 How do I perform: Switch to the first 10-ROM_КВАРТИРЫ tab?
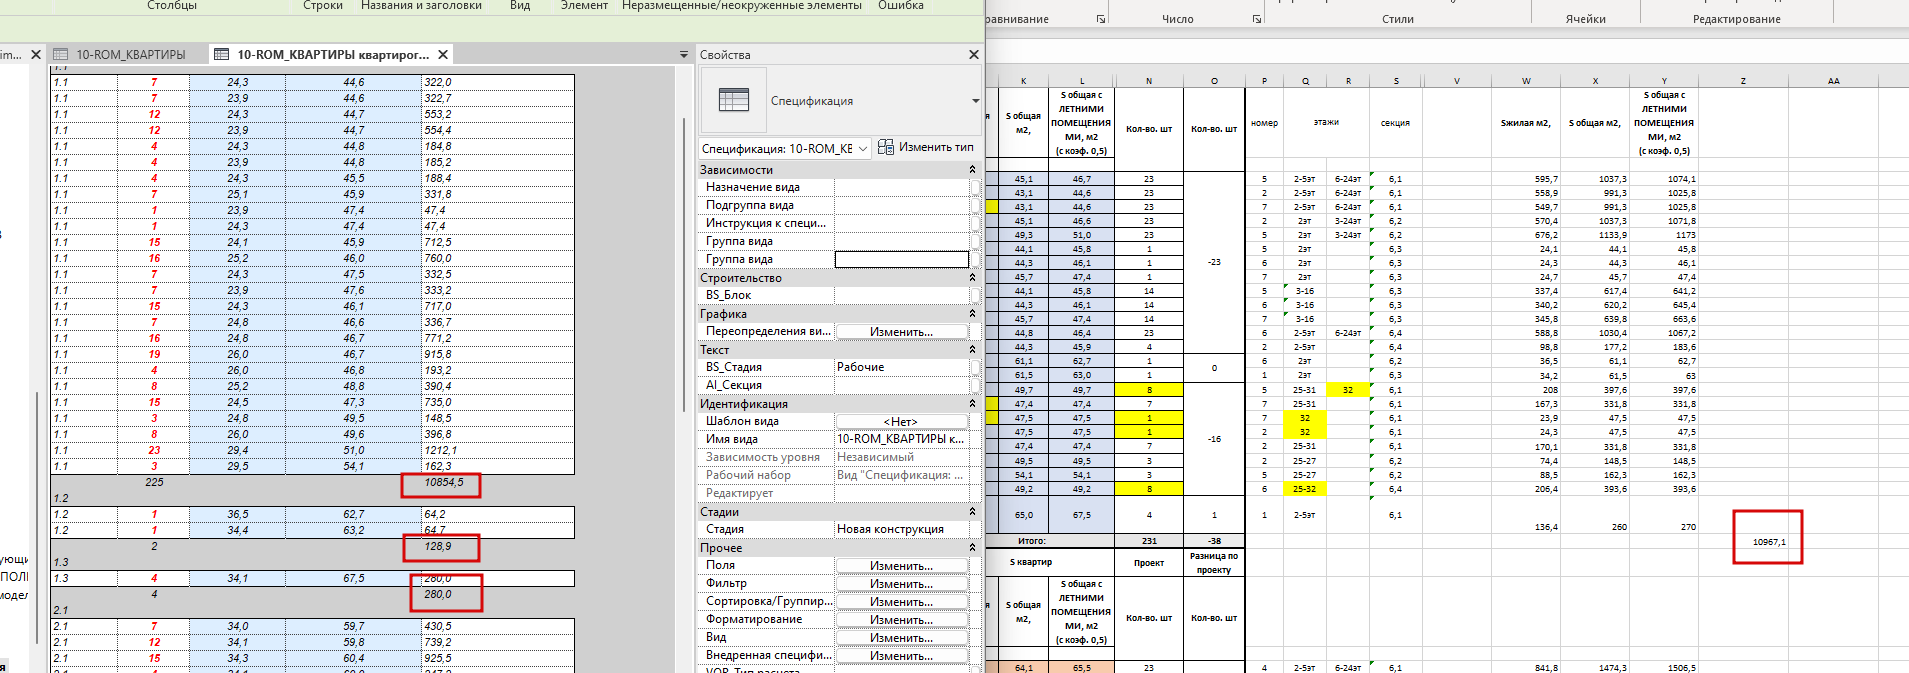[130, 55]
